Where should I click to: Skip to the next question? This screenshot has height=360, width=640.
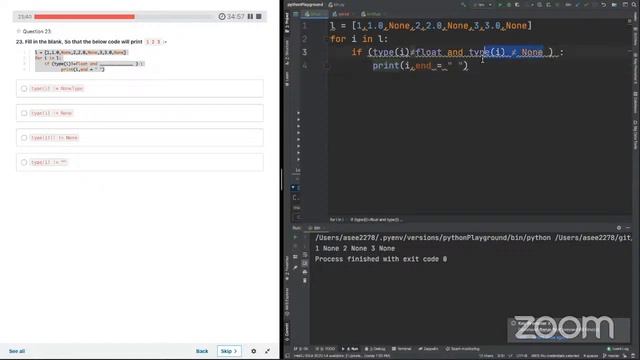click(229, 351)
